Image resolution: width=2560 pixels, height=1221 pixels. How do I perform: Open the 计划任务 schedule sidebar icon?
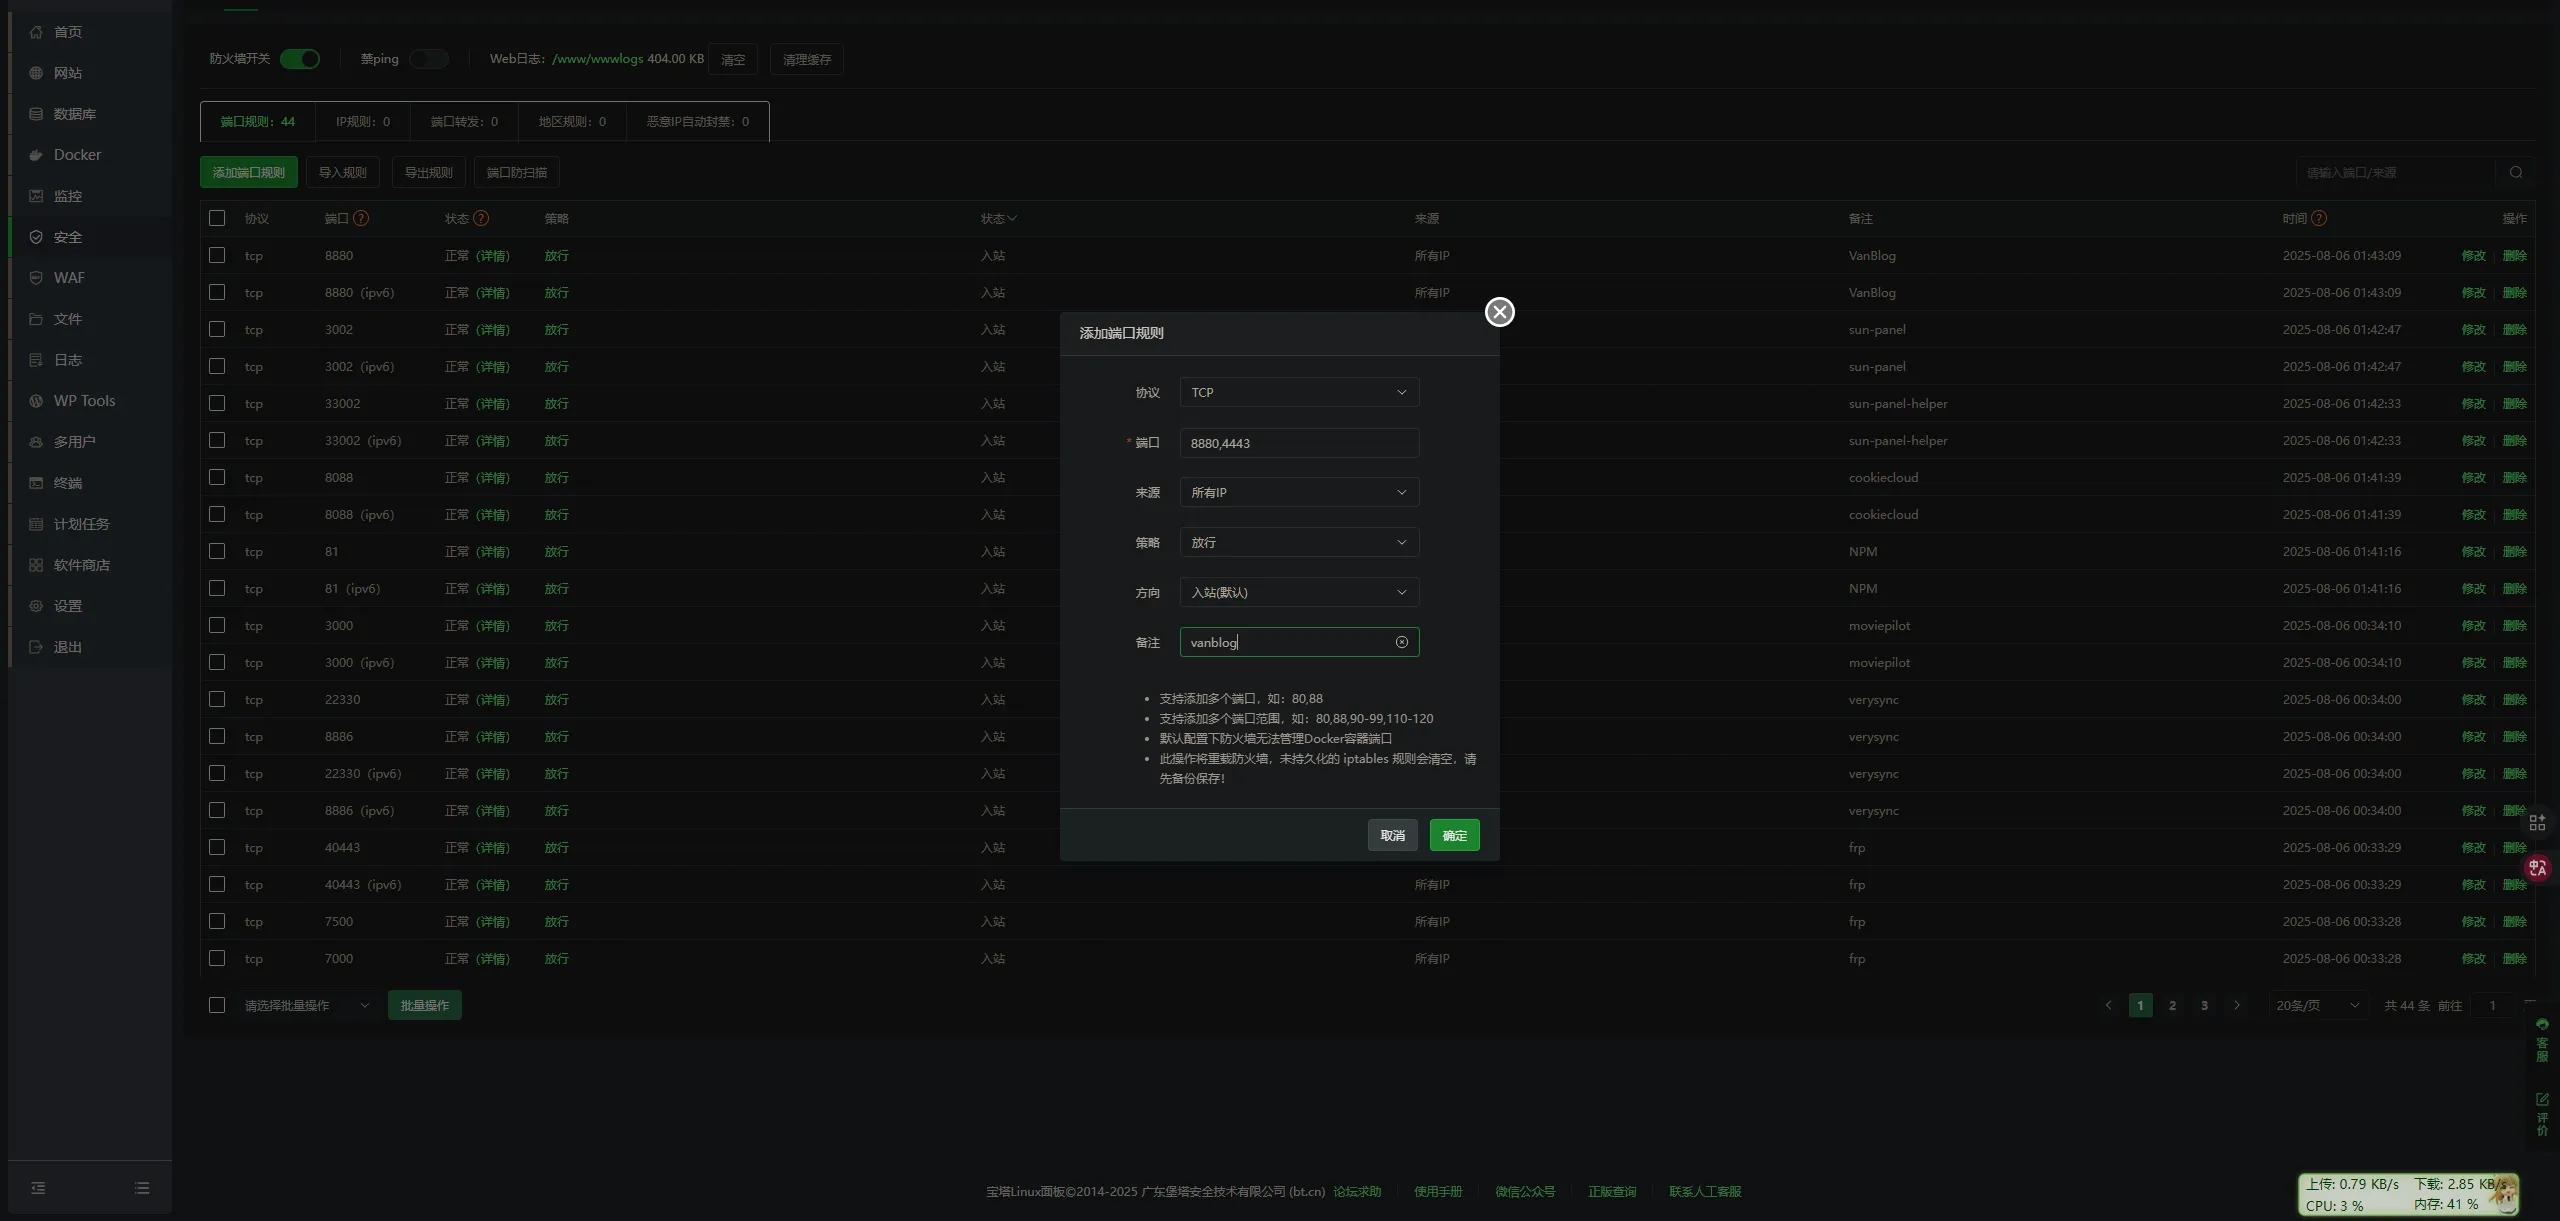(x=36, y=524)
